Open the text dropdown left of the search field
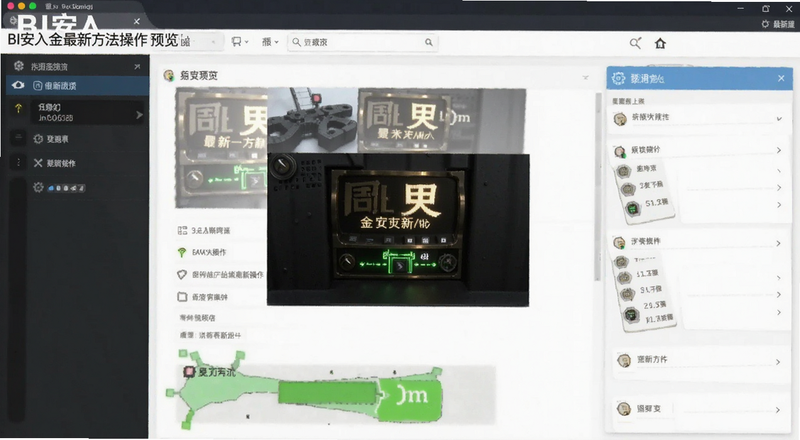This screenshot has width=800, height=440. point(270,42)
